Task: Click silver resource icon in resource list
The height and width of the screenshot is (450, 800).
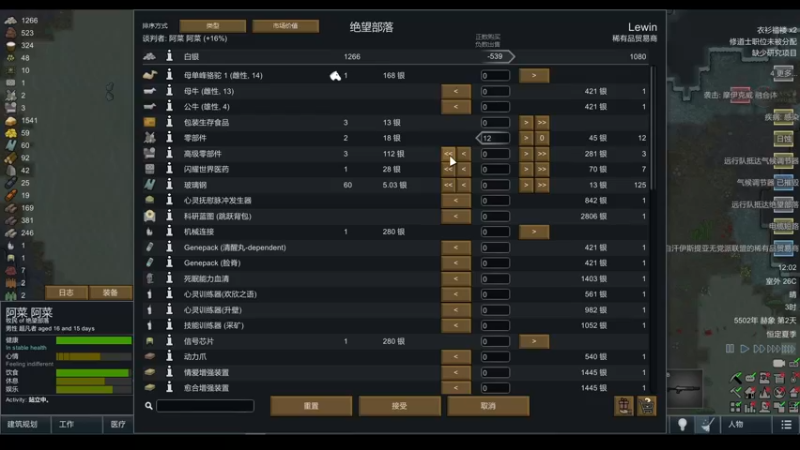Action: tap(11, 20)
